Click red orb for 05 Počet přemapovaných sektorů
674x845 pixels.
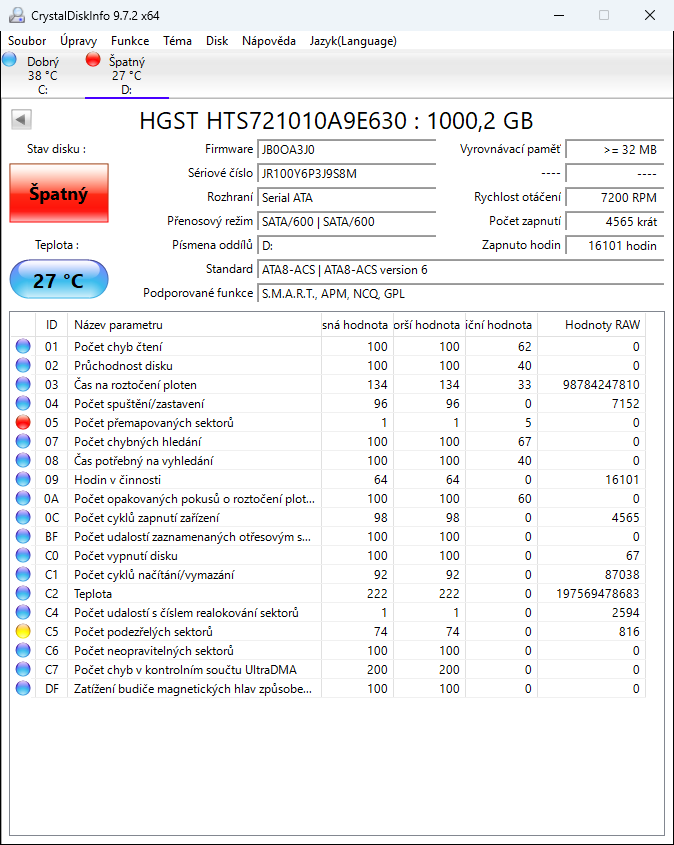point(23,422)
